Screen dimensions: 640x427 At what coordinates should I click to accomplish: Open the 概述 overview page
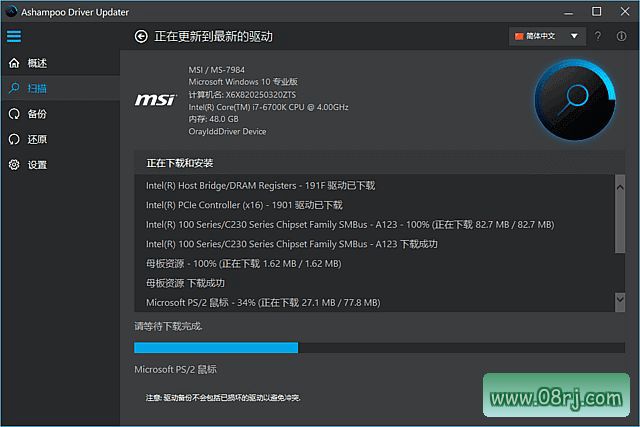37,63
